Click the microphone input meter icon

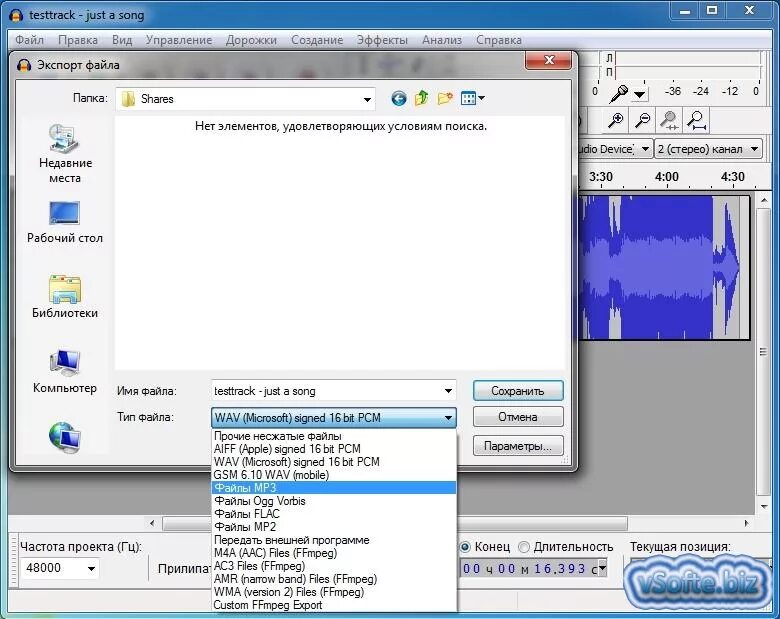click(619, 94)
